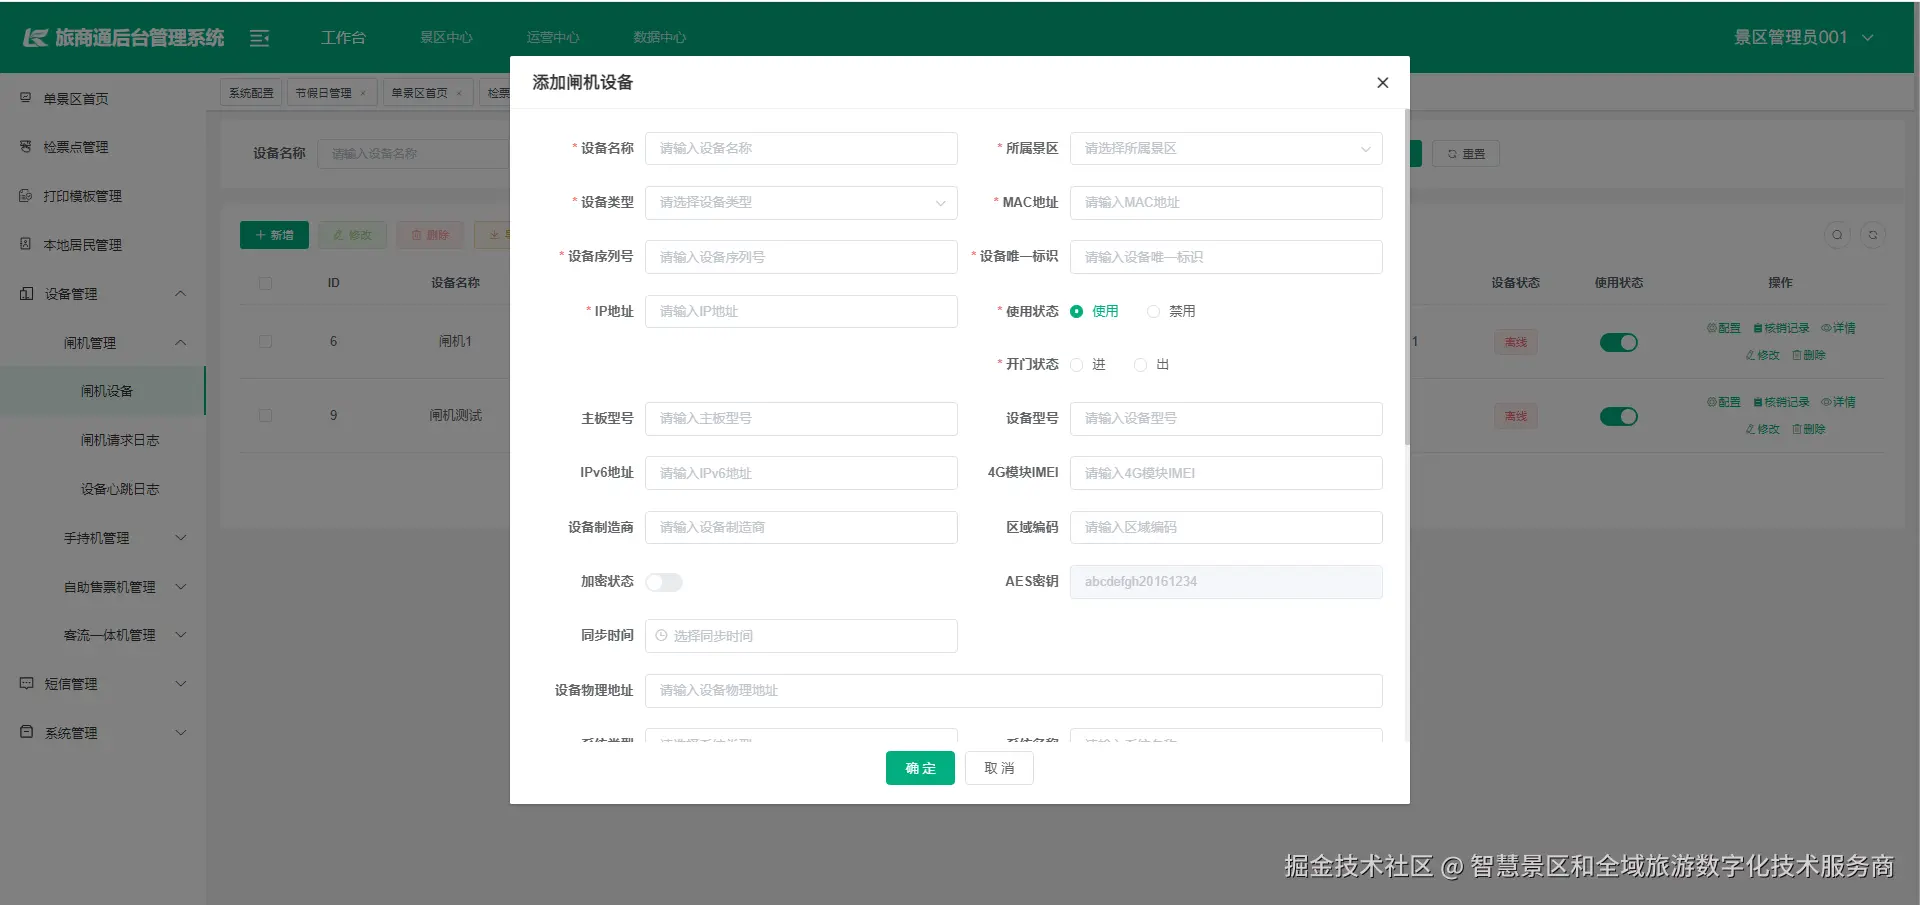Click the 设备管理 sidebar icon
Viewport: 1920px width, 905px height.
[25, 293]
